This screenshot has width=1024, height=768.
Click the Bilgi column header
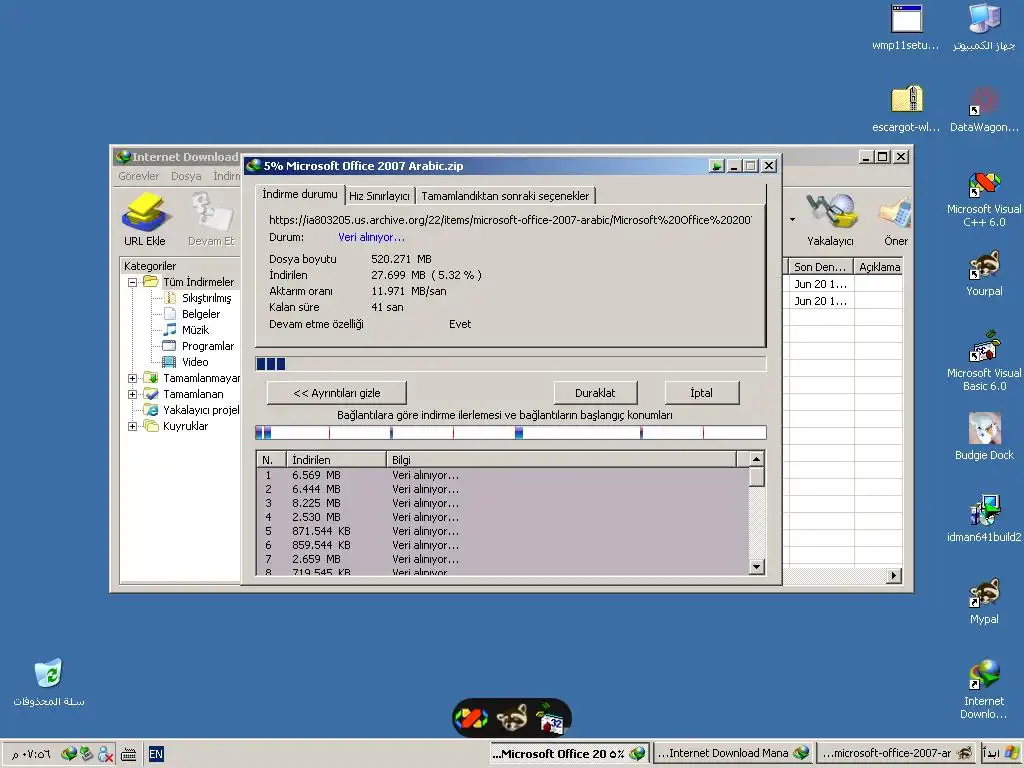pyautogui.click(x=562, y=460)
